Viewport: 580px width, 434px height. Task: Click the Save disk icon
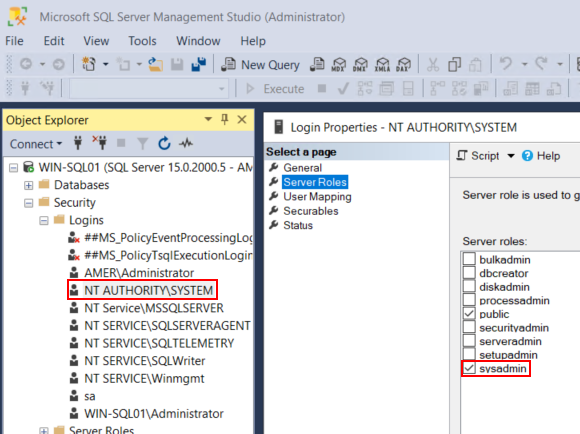pos(177,65)
